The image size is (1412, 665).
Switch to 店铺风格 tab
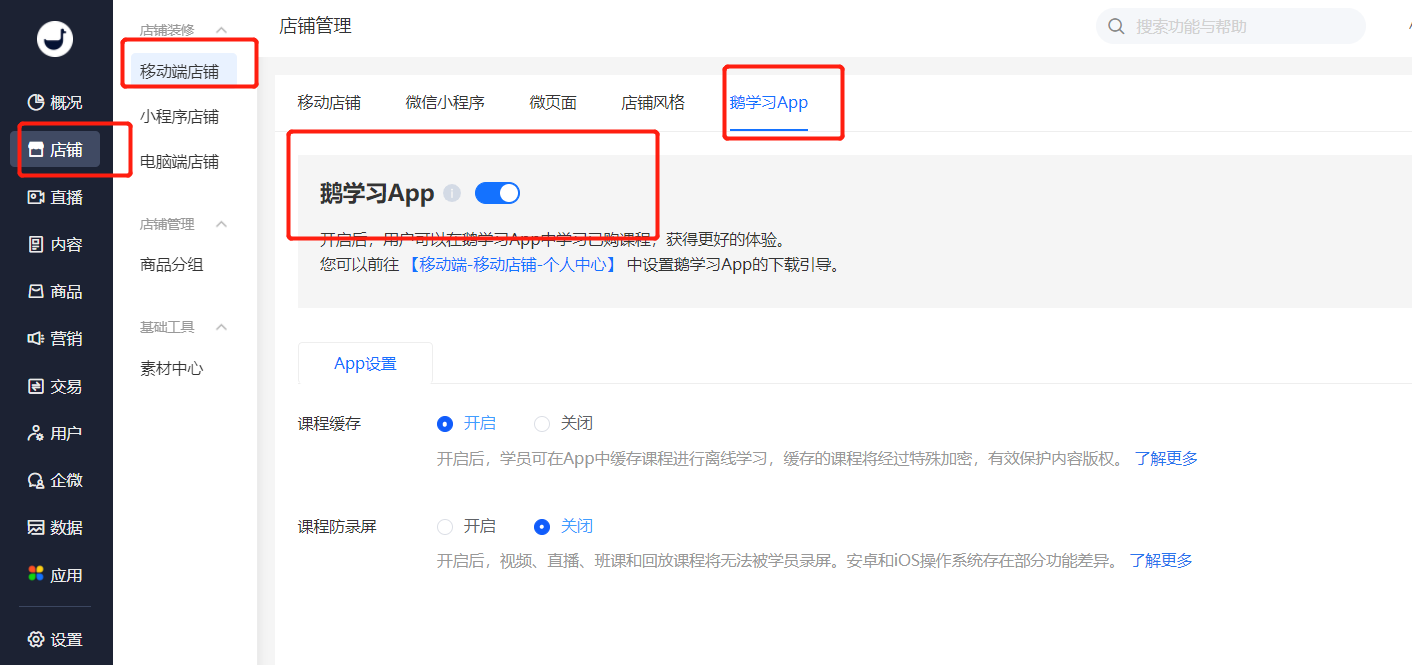(653, 102)
